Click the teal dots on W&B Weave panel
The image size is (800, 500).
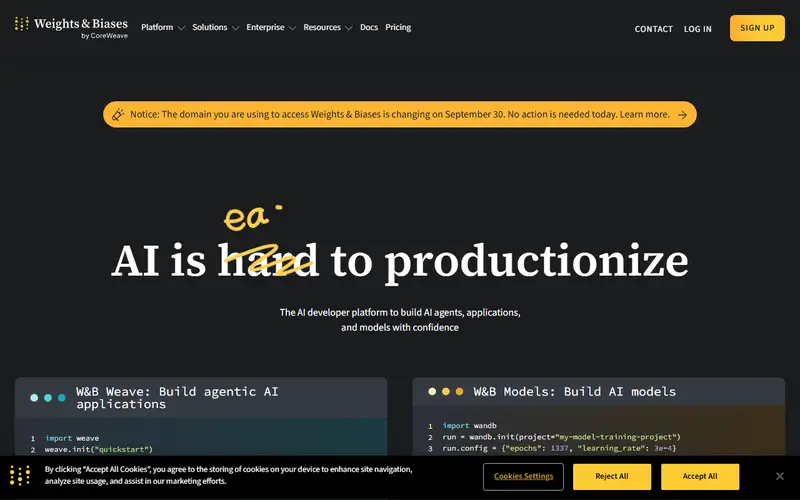click(x=48, y=397)
